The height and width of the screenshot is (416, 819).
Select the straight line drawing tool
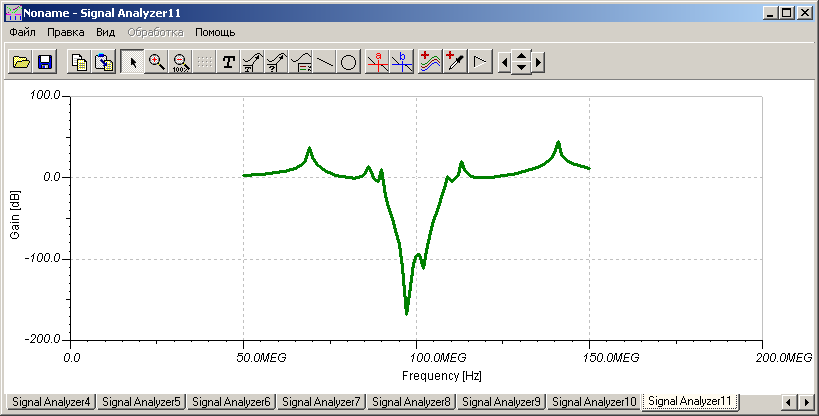click(325, 62)
